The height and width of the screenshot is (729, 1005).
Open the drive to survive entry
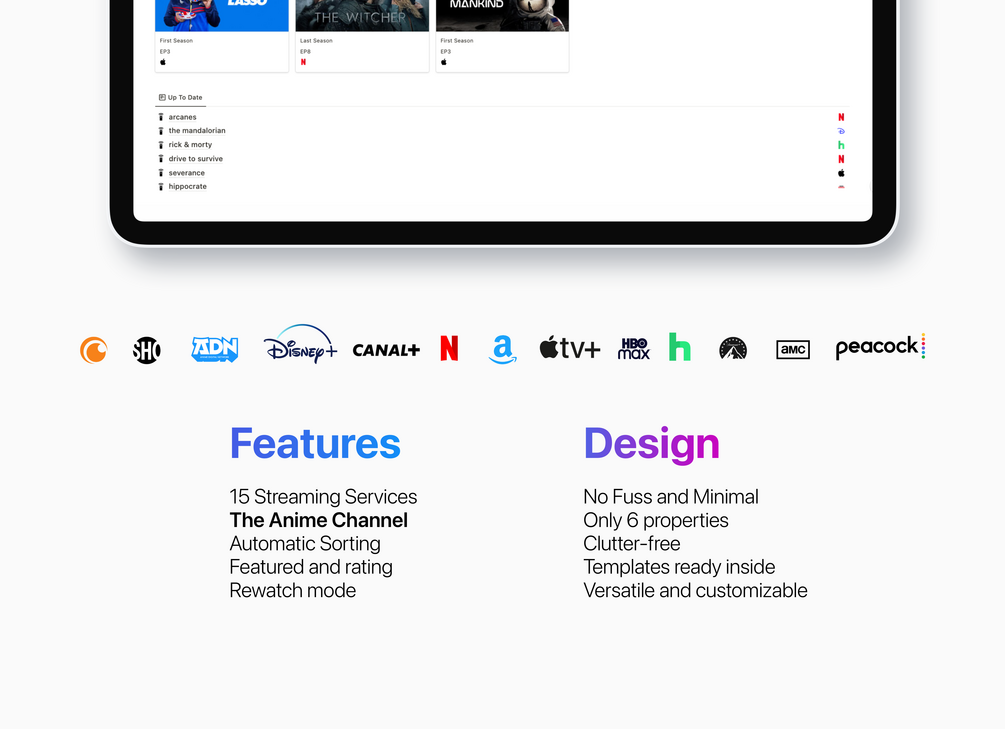click(195, 159)
